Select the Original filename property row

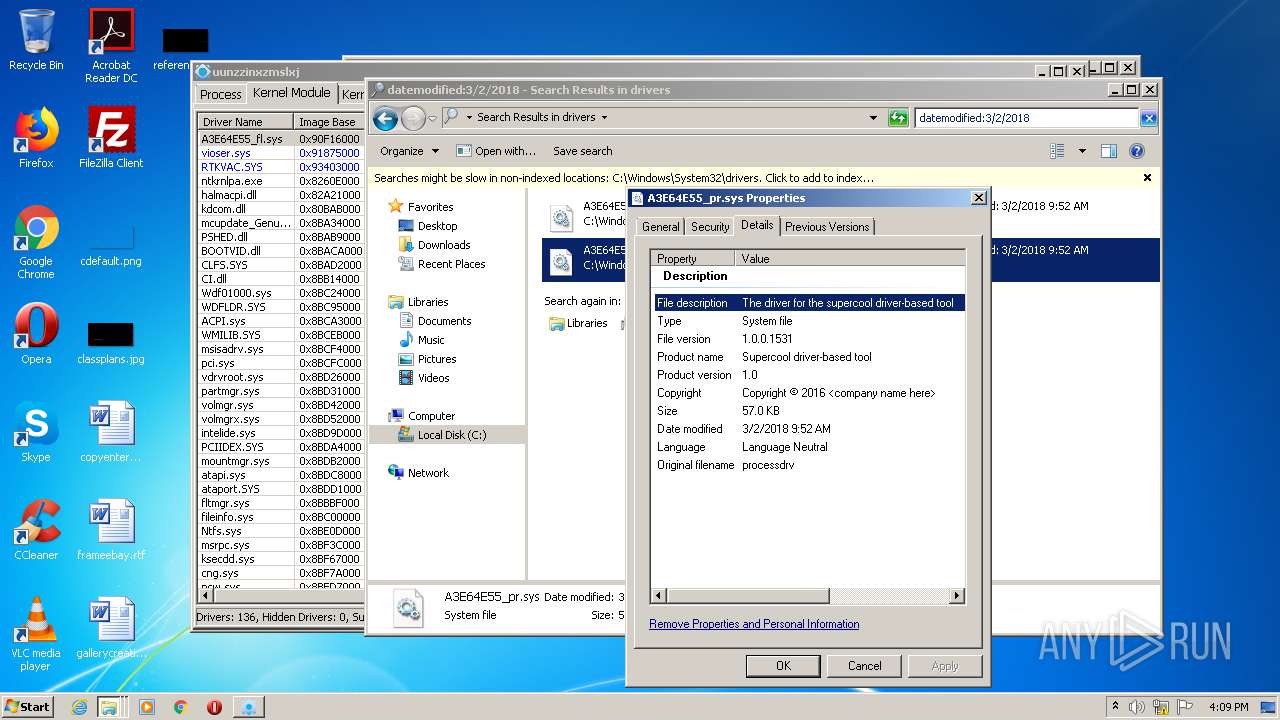pos(808,465)
